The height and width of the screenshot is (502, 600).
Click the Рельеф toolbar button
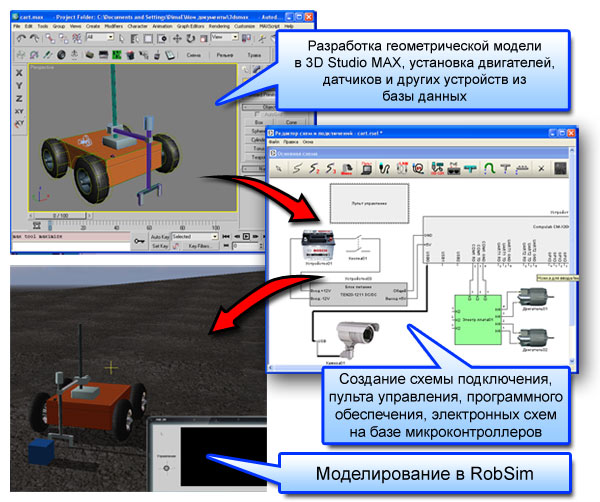coord(225,55)
